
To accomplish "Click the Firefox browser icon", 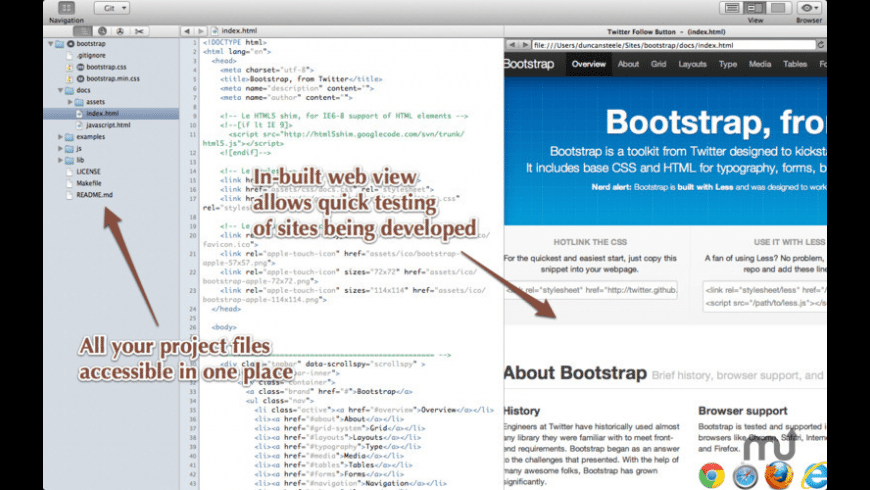I will (779, 475).
